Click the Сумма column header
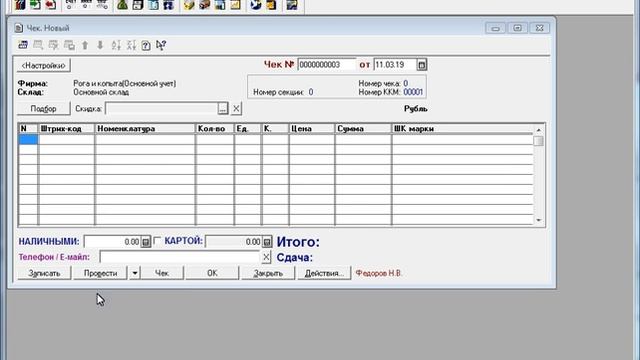 [363, 129]
